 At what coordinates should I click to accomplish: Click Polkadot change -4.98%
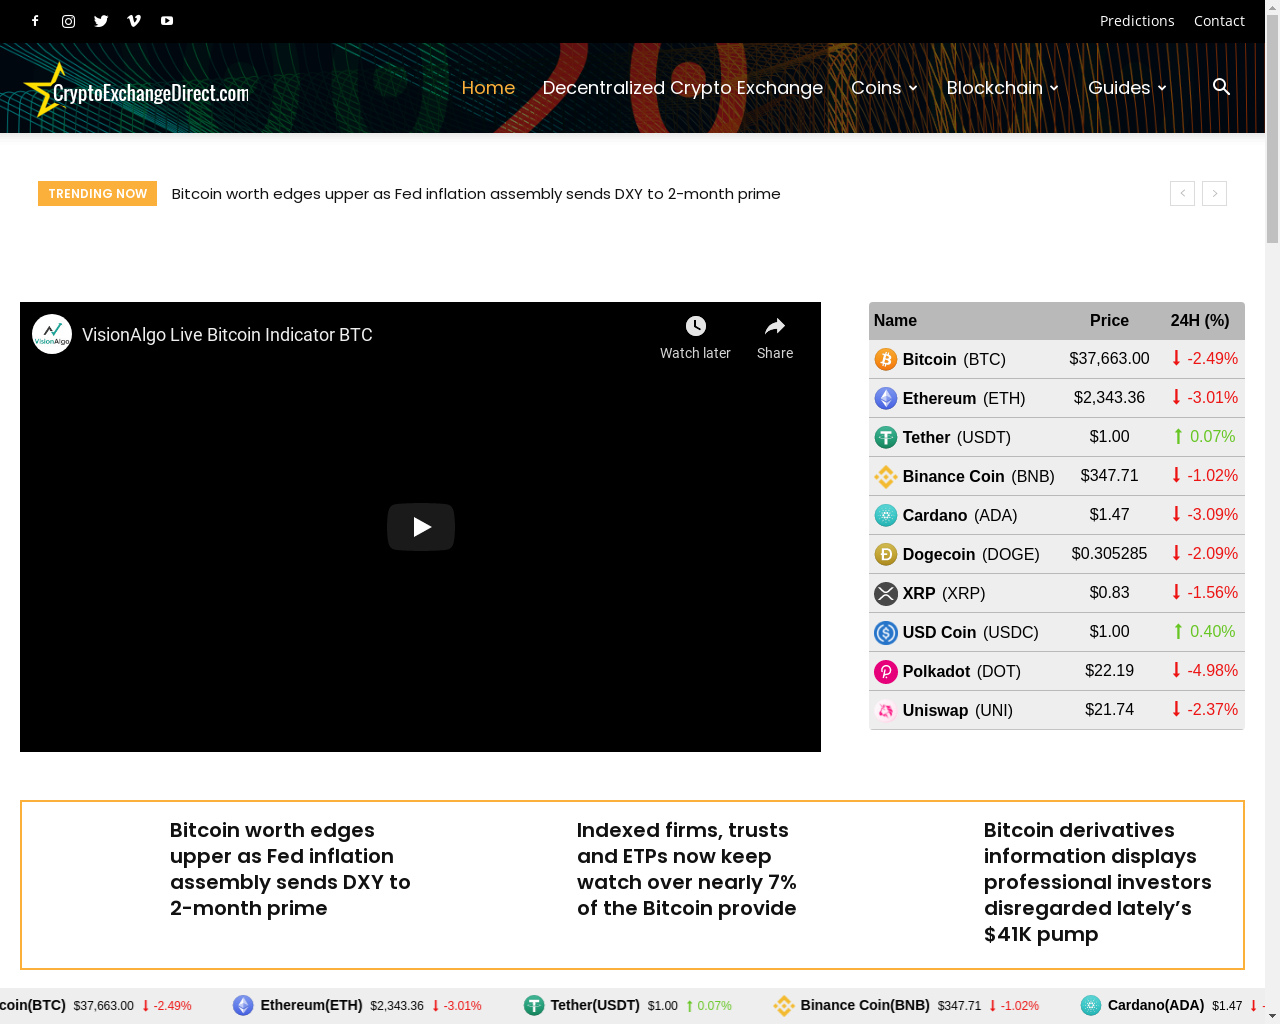coord(1205,670)
